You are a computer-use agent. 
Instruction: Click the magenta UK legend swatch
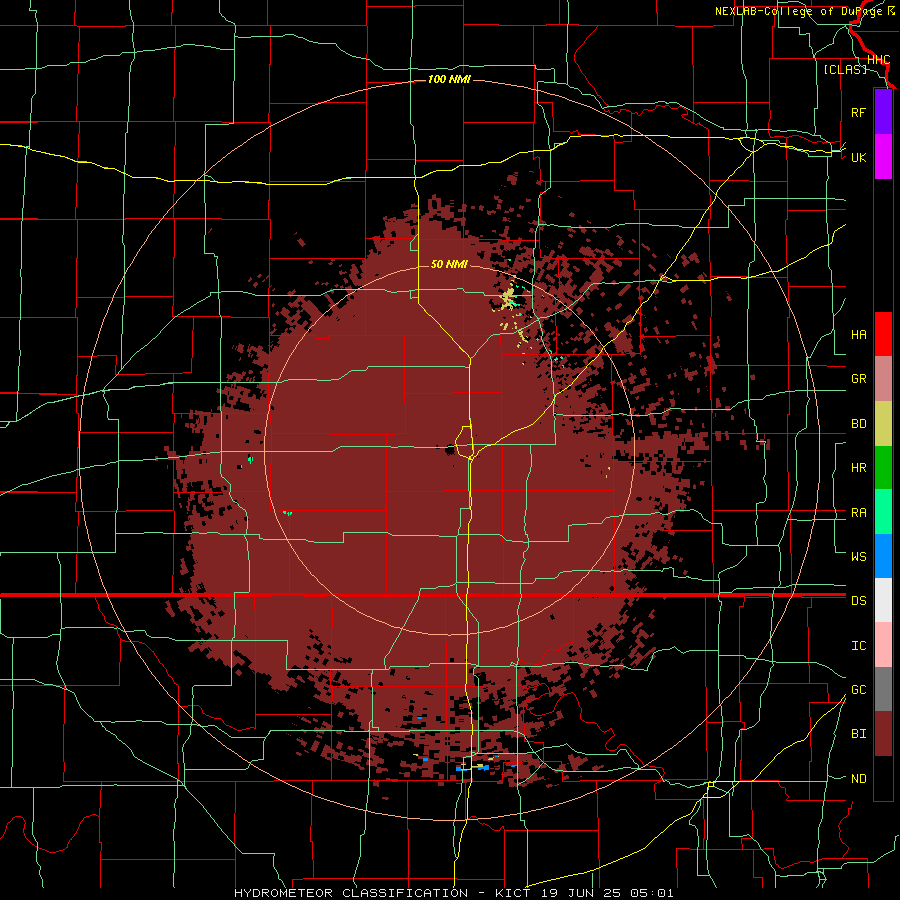coord(883,157)
